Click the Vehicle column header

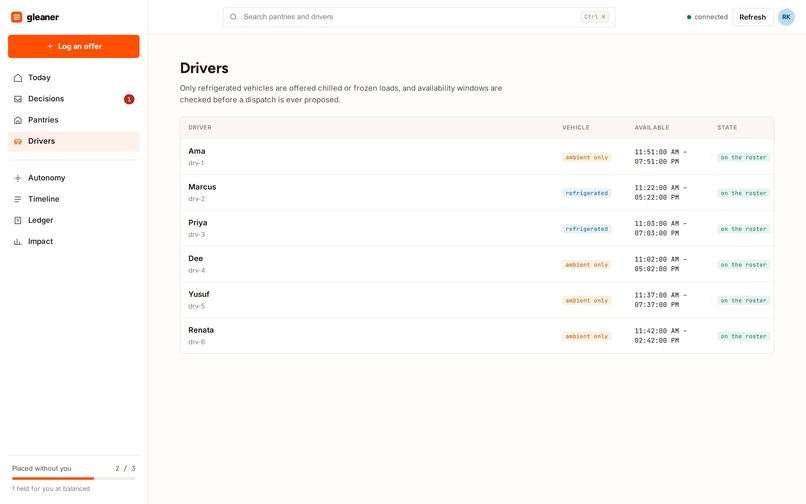(576, 128)
